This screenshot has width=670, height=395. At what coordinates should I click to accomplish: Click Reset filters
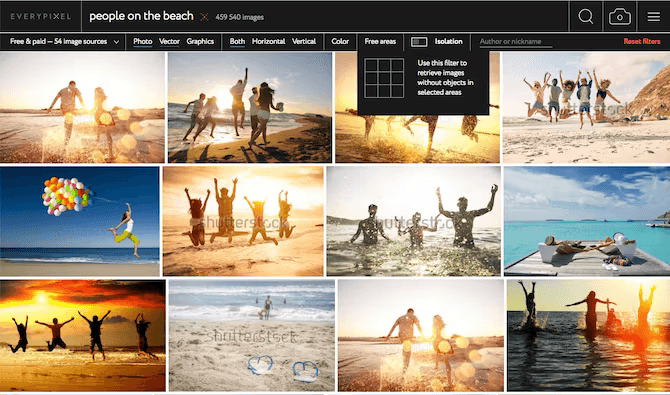[642, 41]
